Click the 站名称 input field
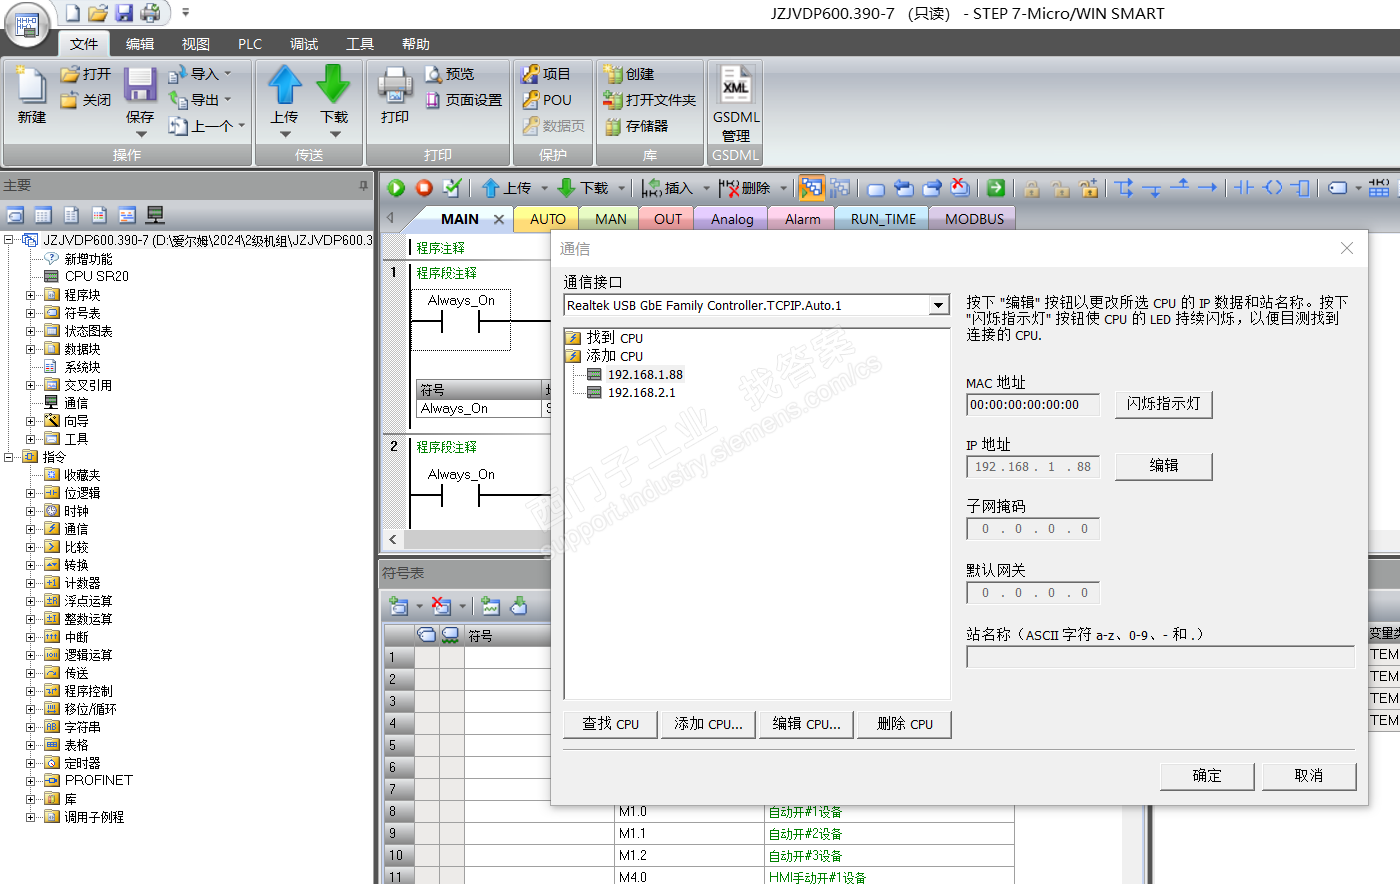 (1160, 657)
